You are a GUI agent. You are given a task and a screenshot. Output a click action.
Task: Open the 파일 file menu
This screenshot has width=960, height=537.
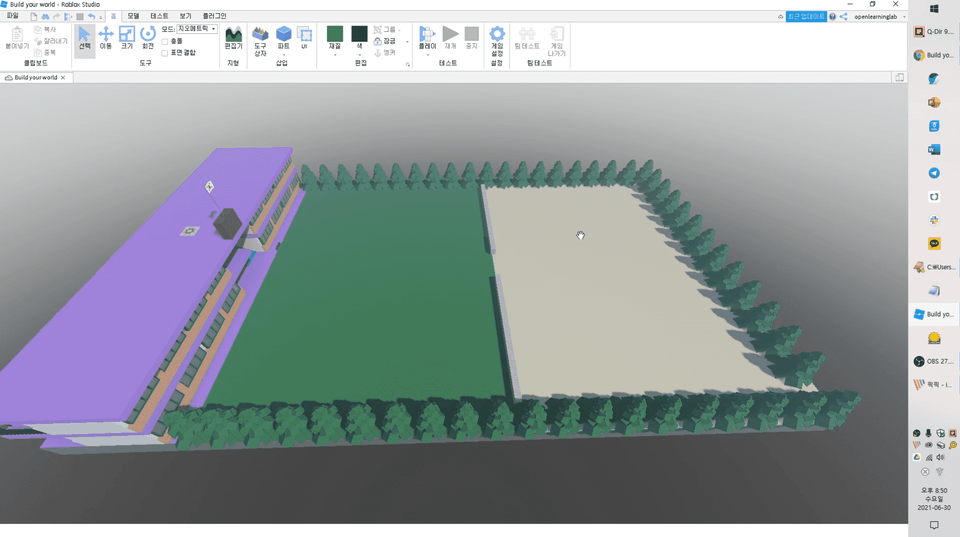click(x=12, y=16)
